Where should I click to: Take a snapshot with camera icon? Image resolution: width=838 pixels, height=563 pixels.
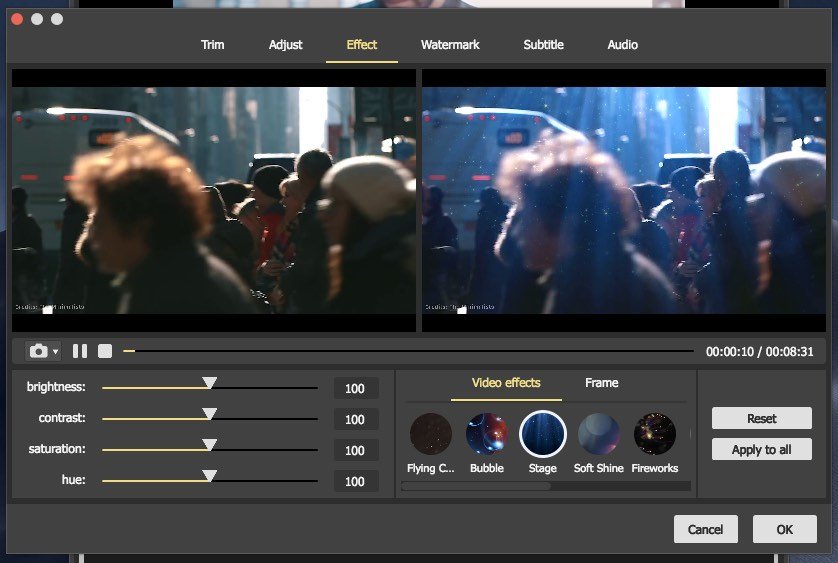pyautogui.click(x=38, y=351)
